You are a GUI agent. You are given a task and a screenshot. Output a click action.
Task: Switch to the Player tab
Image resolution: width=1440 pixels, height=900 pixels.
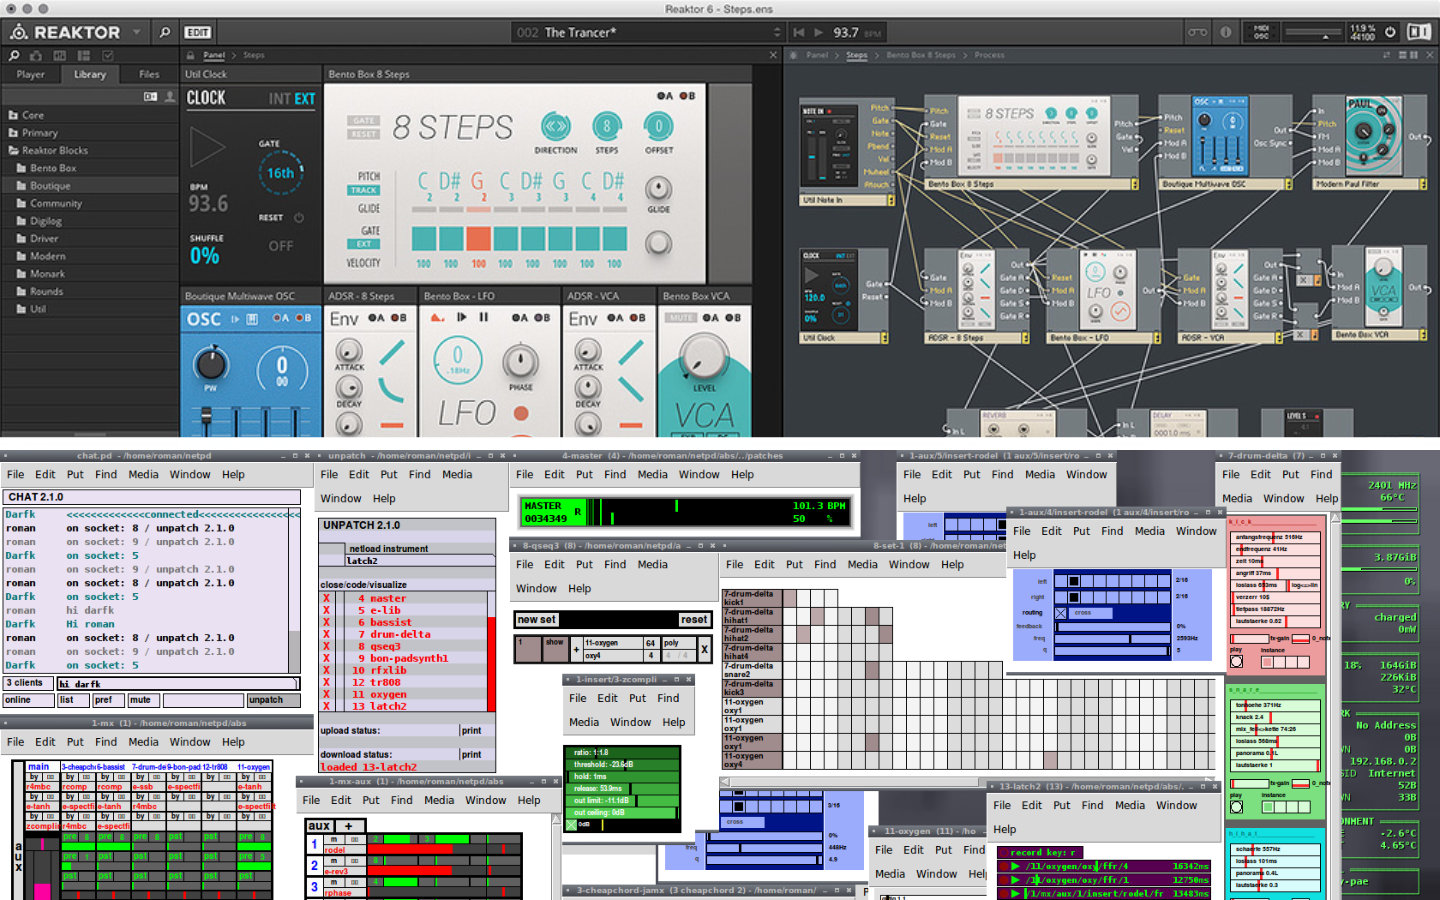tap(30, 74)
